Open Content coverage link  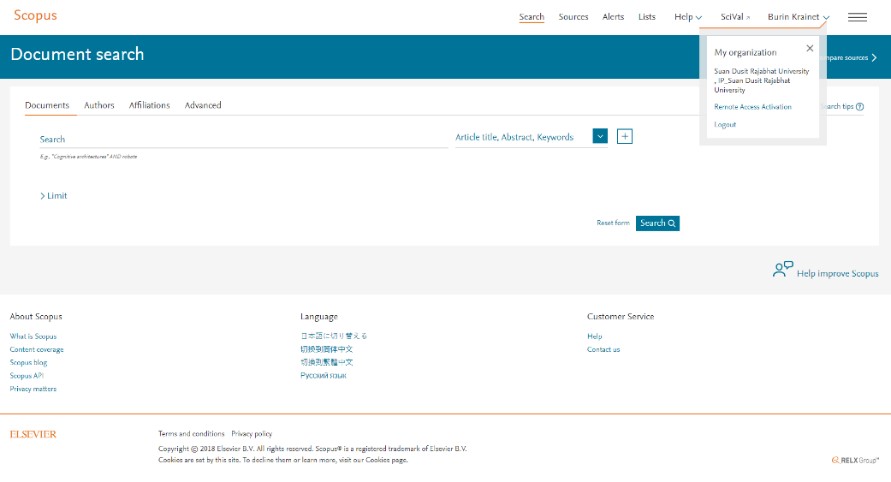pyautogui.click(x=36, y=350)
